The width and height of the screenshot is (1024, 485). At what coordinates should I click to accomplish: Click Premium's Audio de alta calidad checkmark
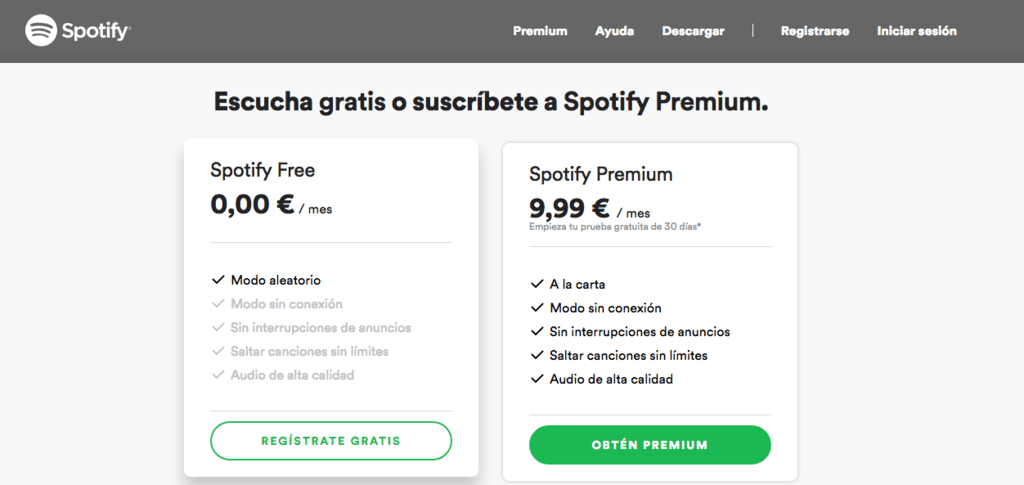coord(537,380)
